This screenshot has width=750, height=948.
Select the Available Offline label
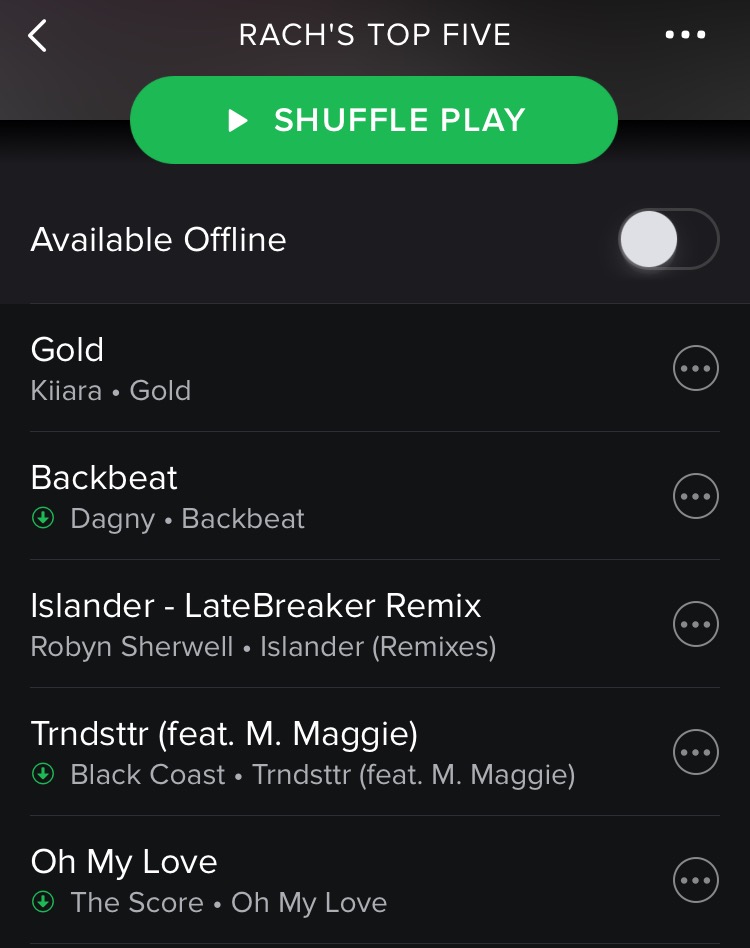click(x=158, y=239)
